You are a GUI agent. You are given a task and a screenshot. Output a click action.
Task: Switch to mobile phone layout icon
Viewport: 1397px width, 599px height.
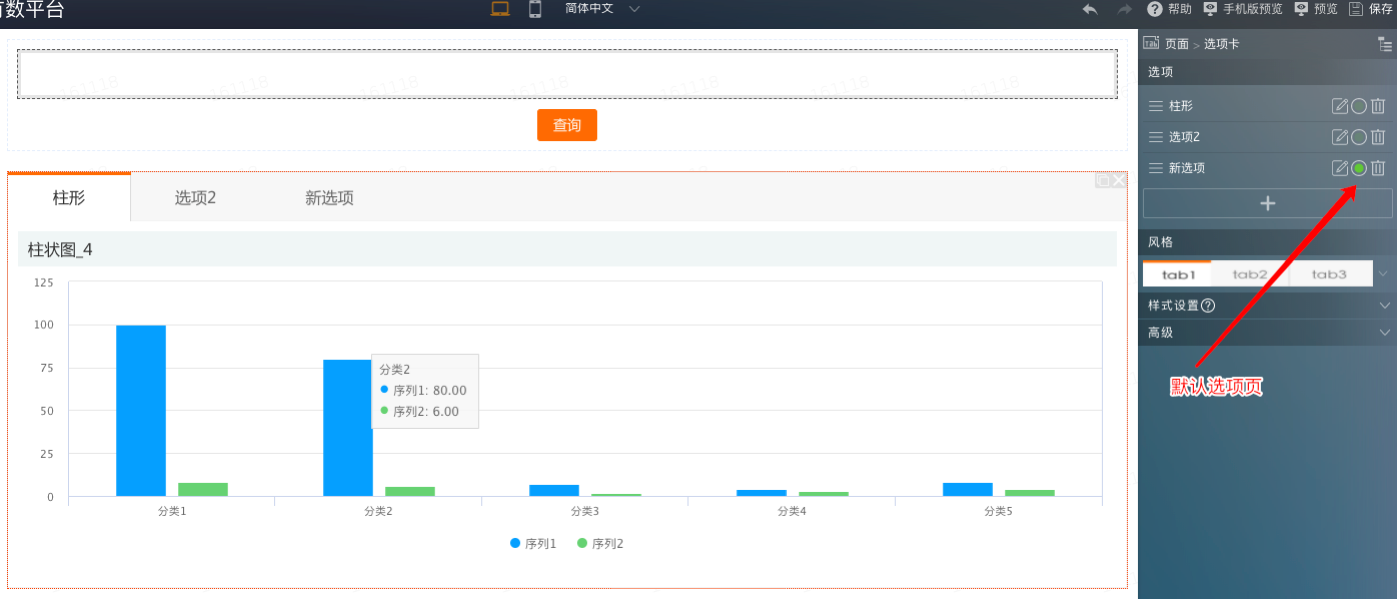pyautogui.click(x=535, y=9)
